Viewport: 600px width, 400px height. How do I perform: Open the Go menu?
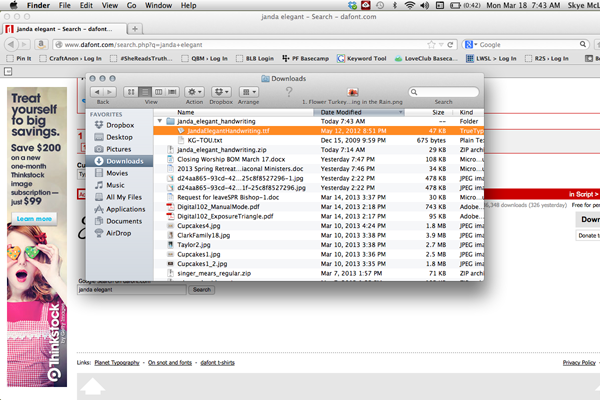click(132, 5)
